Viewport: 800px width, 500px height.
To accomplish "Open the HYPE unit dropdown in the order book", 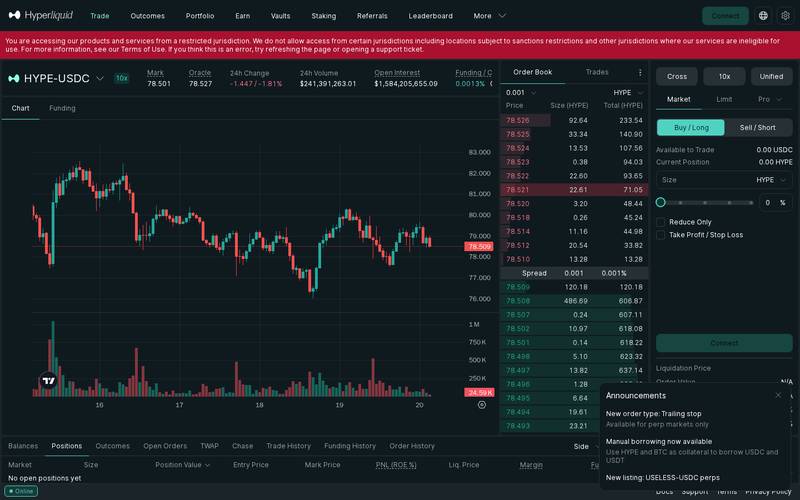I will point(628,92).
